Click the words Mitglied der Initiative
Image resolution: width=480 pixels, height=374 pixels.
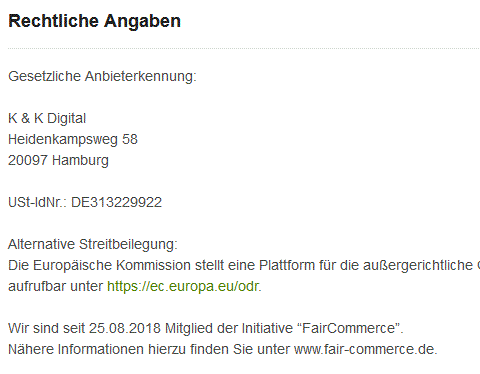tap(229, 328)
